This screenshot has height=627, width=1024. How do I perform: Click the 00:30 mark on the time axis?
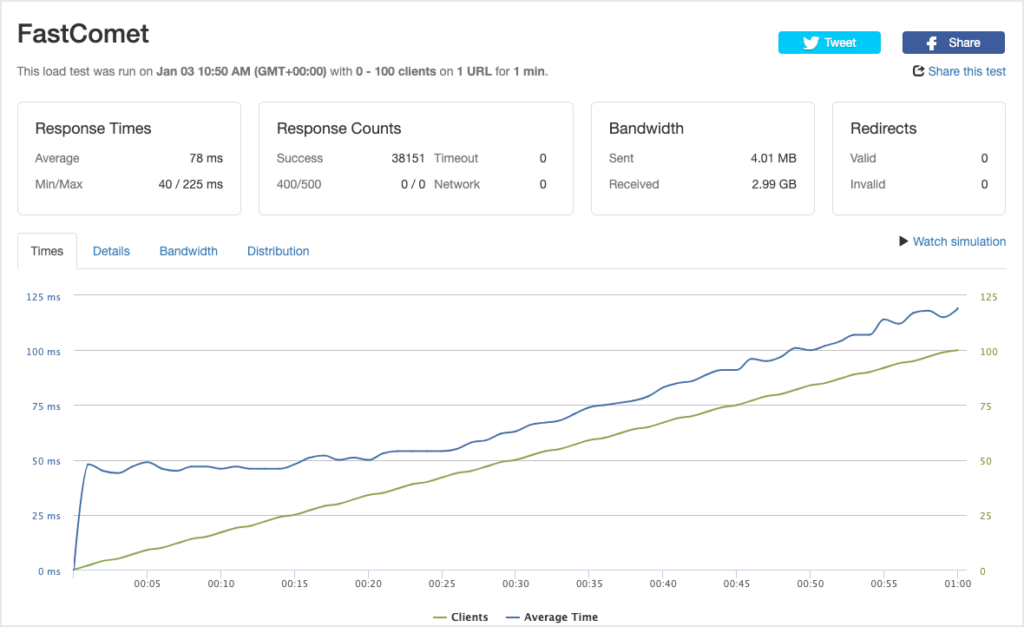click(x=515, y=583)
